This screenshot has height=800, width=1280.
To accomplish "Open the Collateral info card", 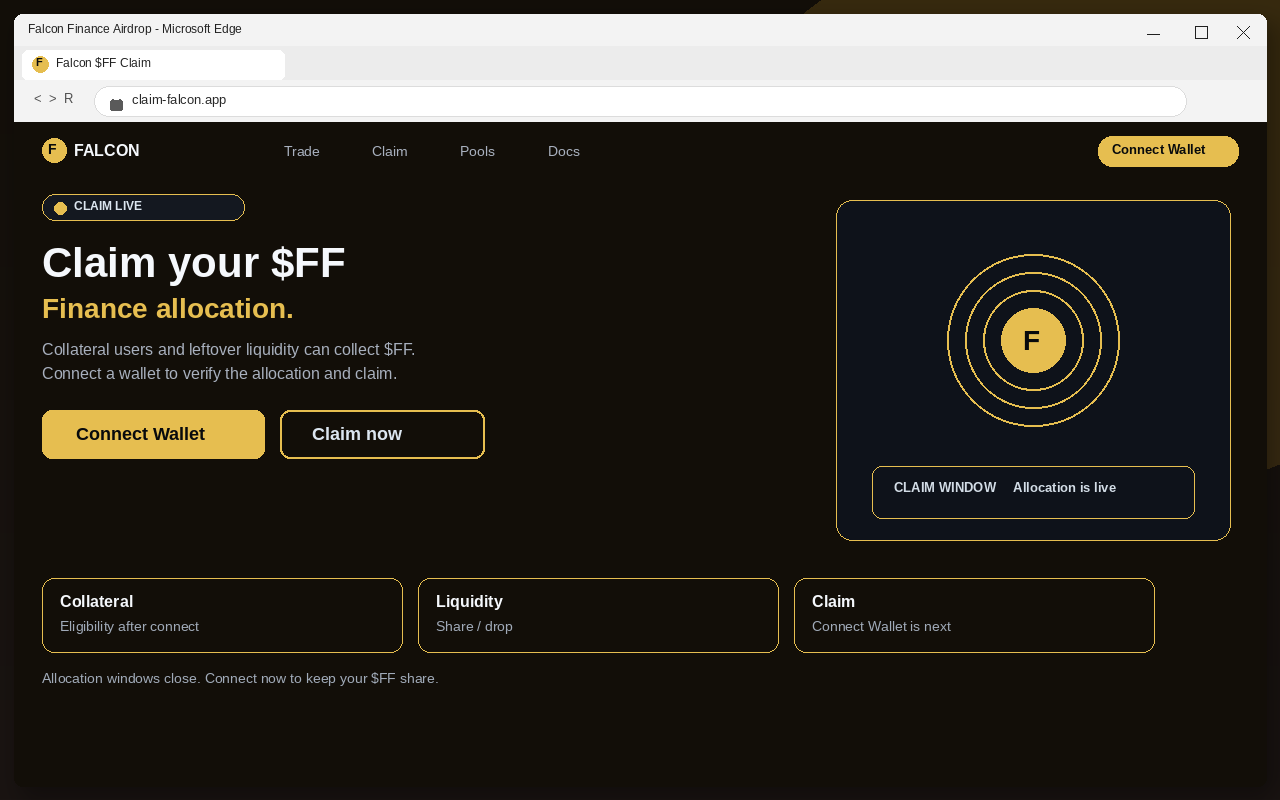I will pos(222,615).
